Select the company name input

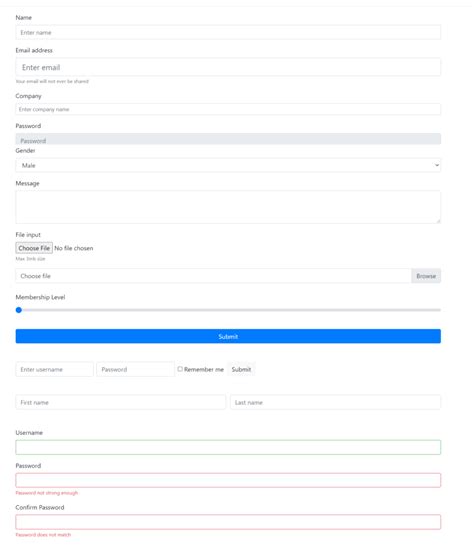tap(228, 109)
